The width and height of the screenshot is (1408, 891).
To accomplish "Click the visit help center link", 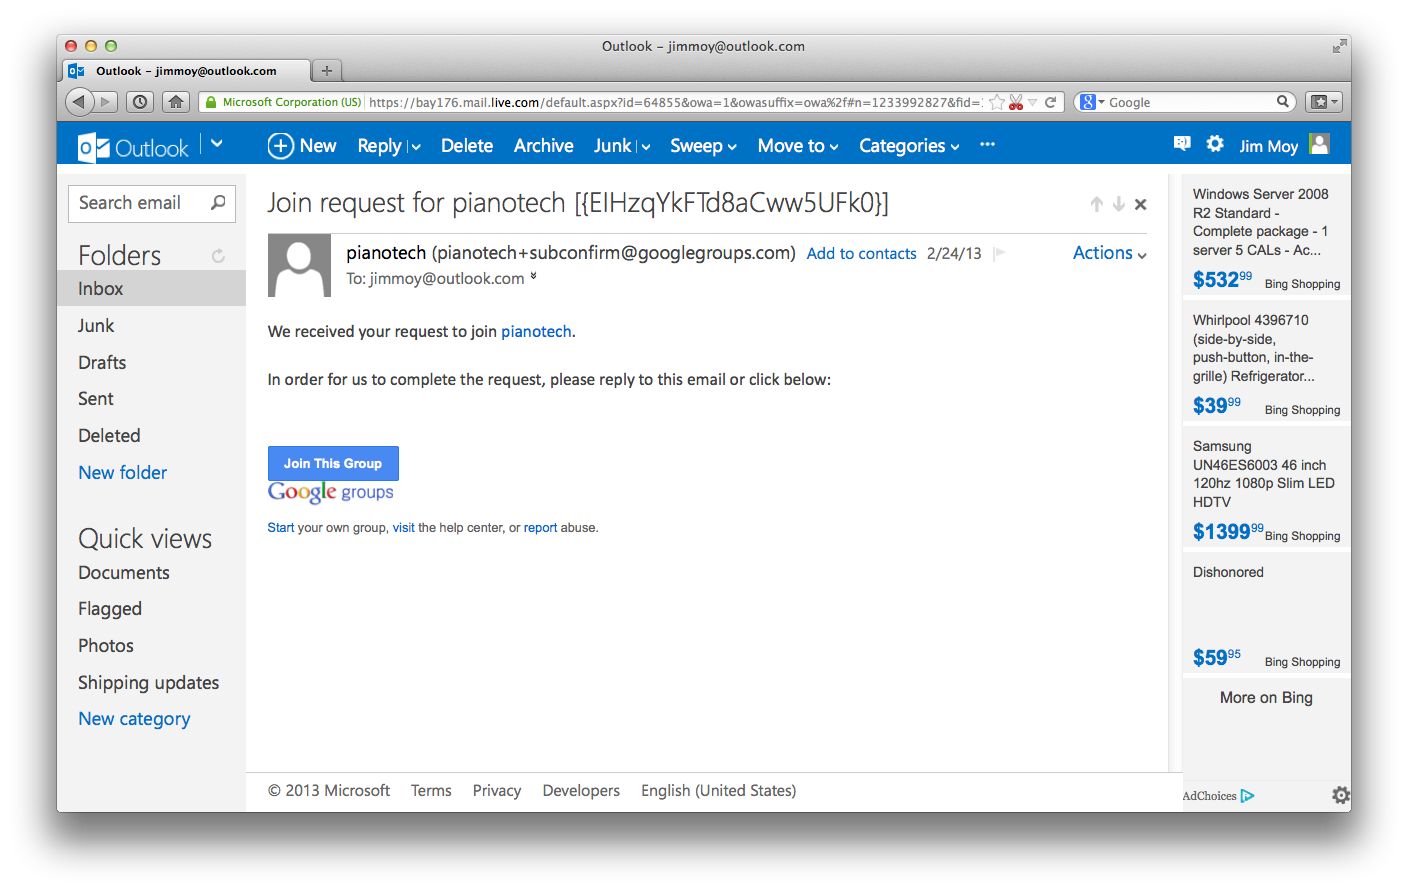I will pos(403,528).
